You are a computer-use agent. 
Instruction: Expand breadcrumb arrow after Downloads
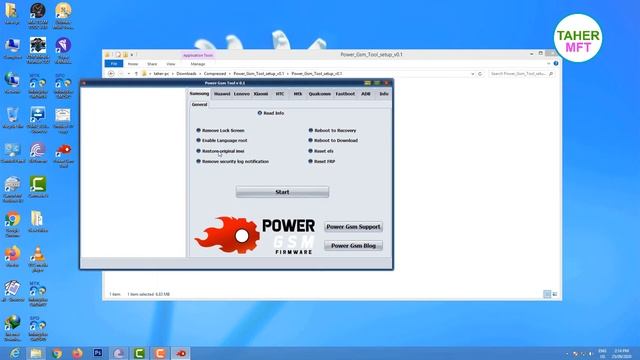[x=200, y=74]
